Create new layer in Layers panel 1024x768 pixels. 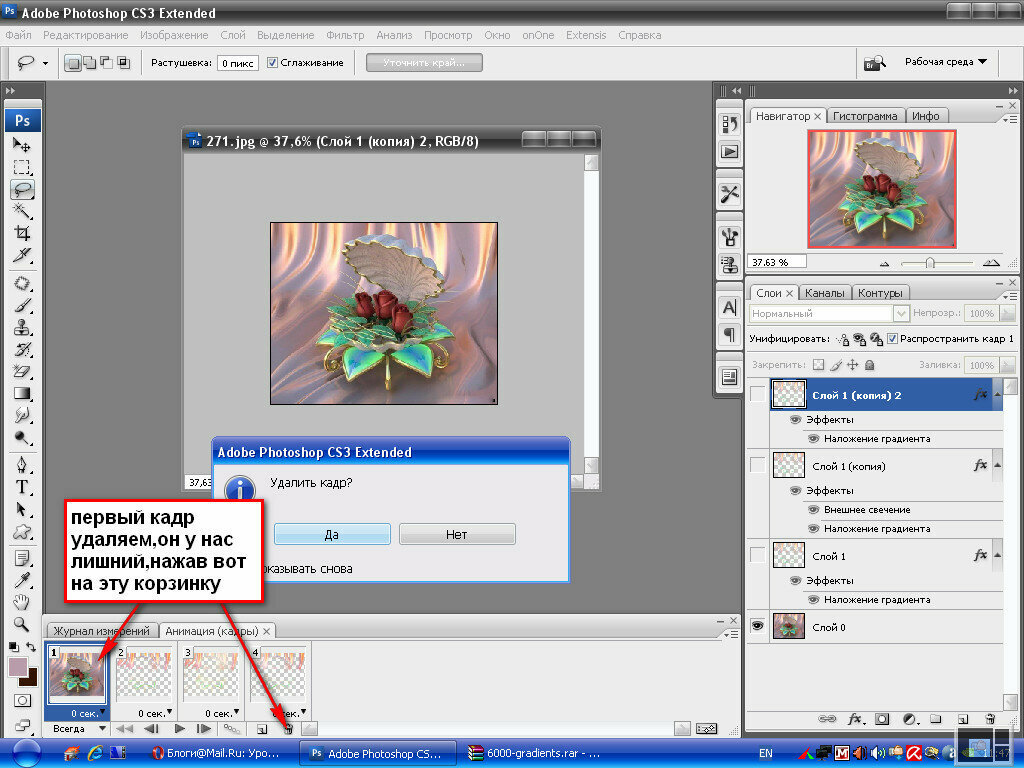coord(963,719)
